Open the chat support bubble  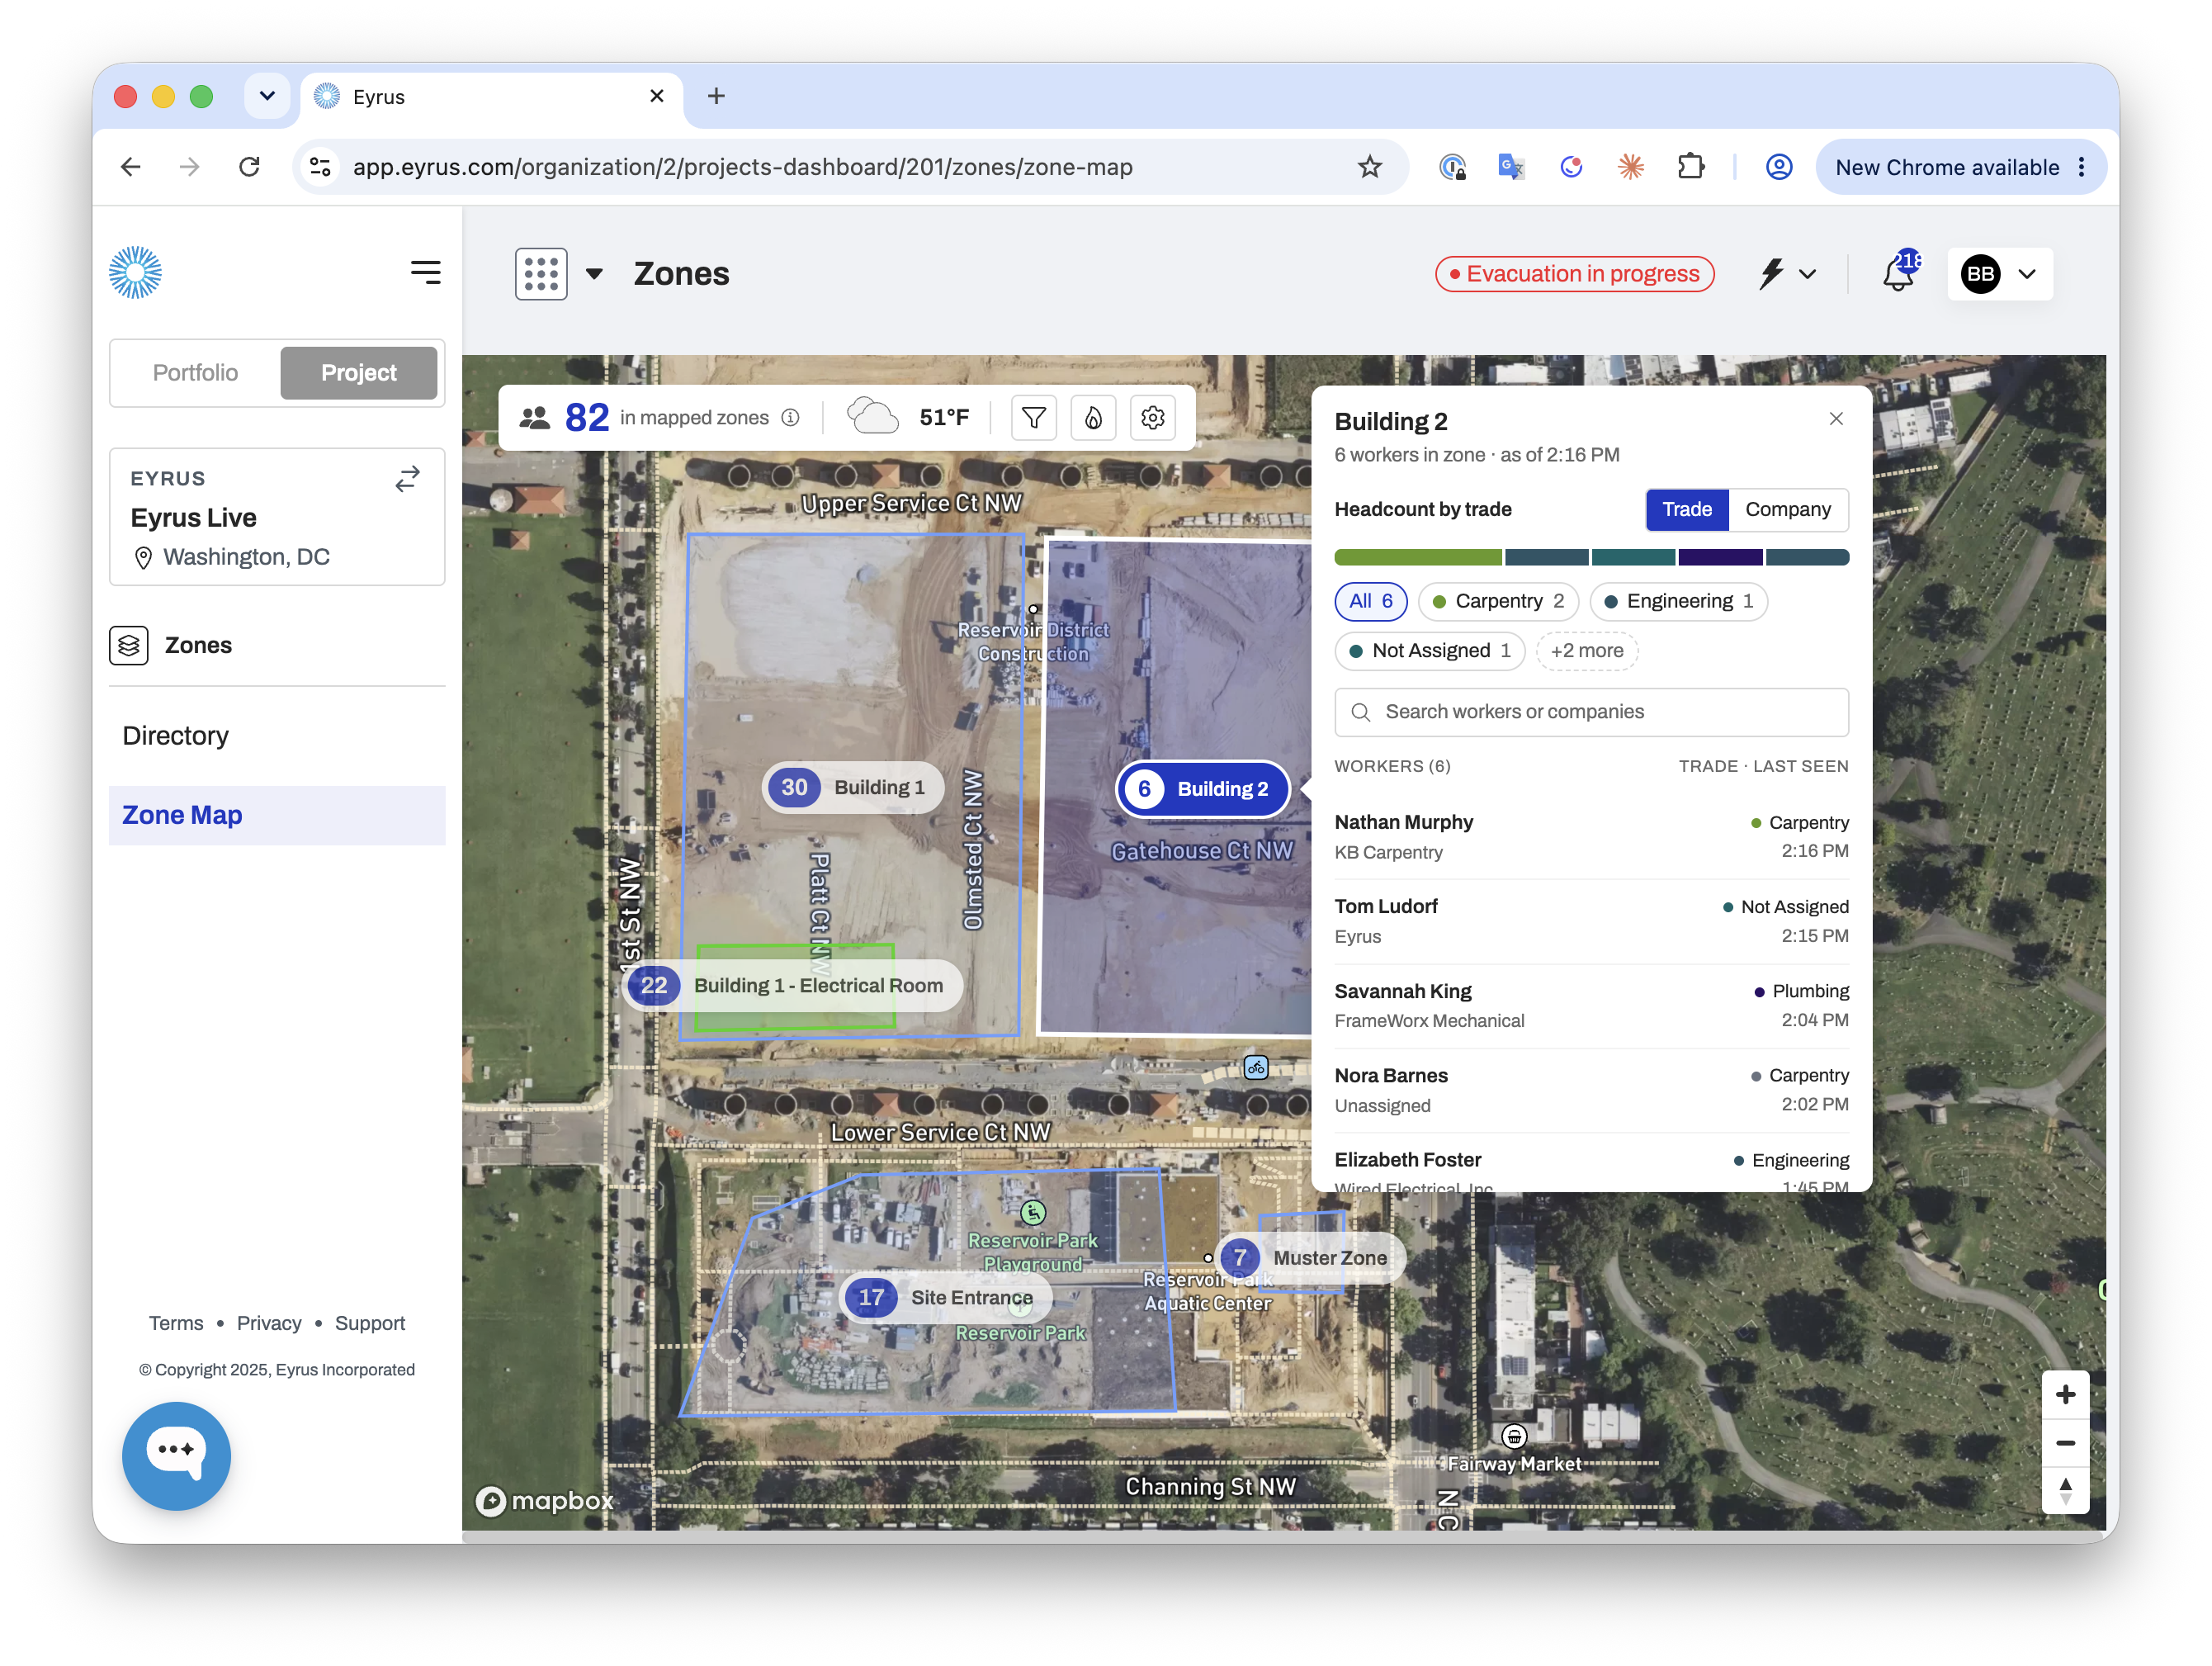tap(177, 1455)
